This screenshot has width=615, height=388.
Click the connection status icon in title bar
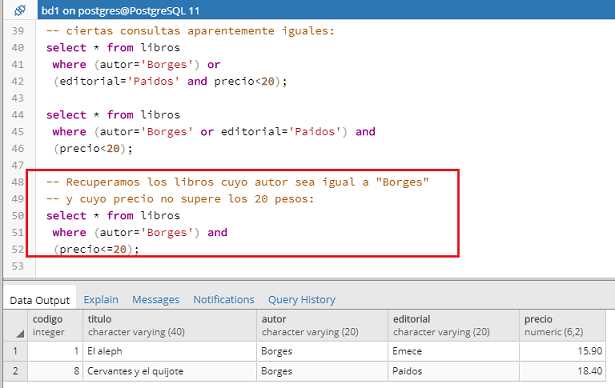(19, 10)
